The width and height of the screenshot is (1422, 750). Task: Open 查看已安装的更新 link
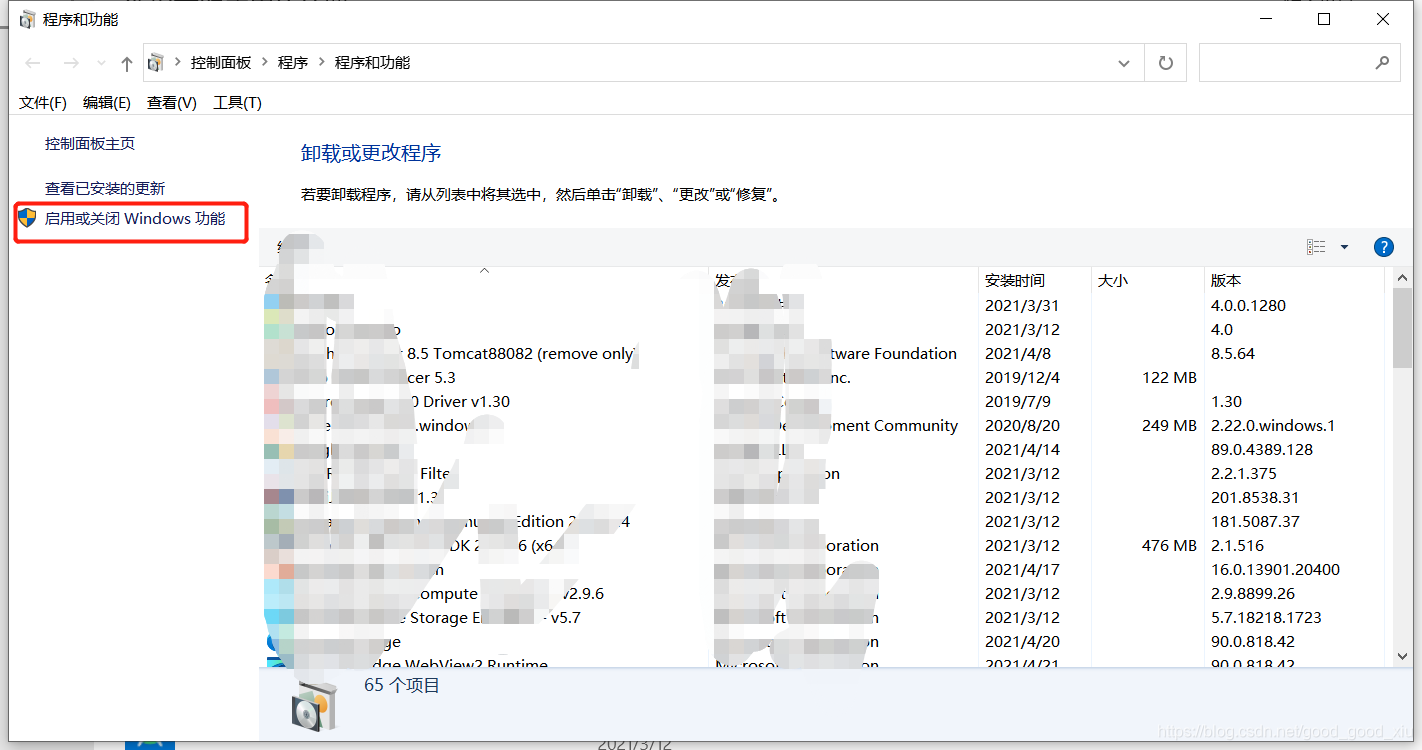coord(105,188)
